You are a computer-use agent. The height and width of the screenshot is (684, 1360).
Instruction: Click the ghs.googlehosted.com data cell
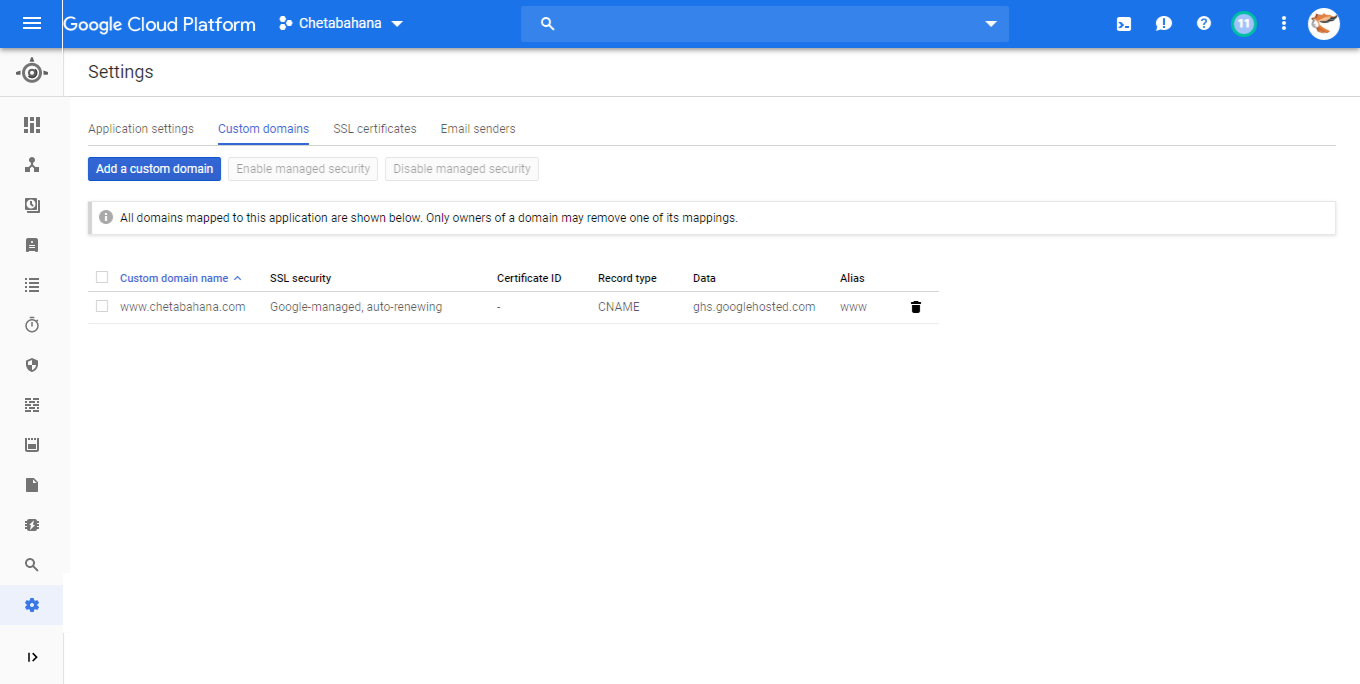(754, 307)
